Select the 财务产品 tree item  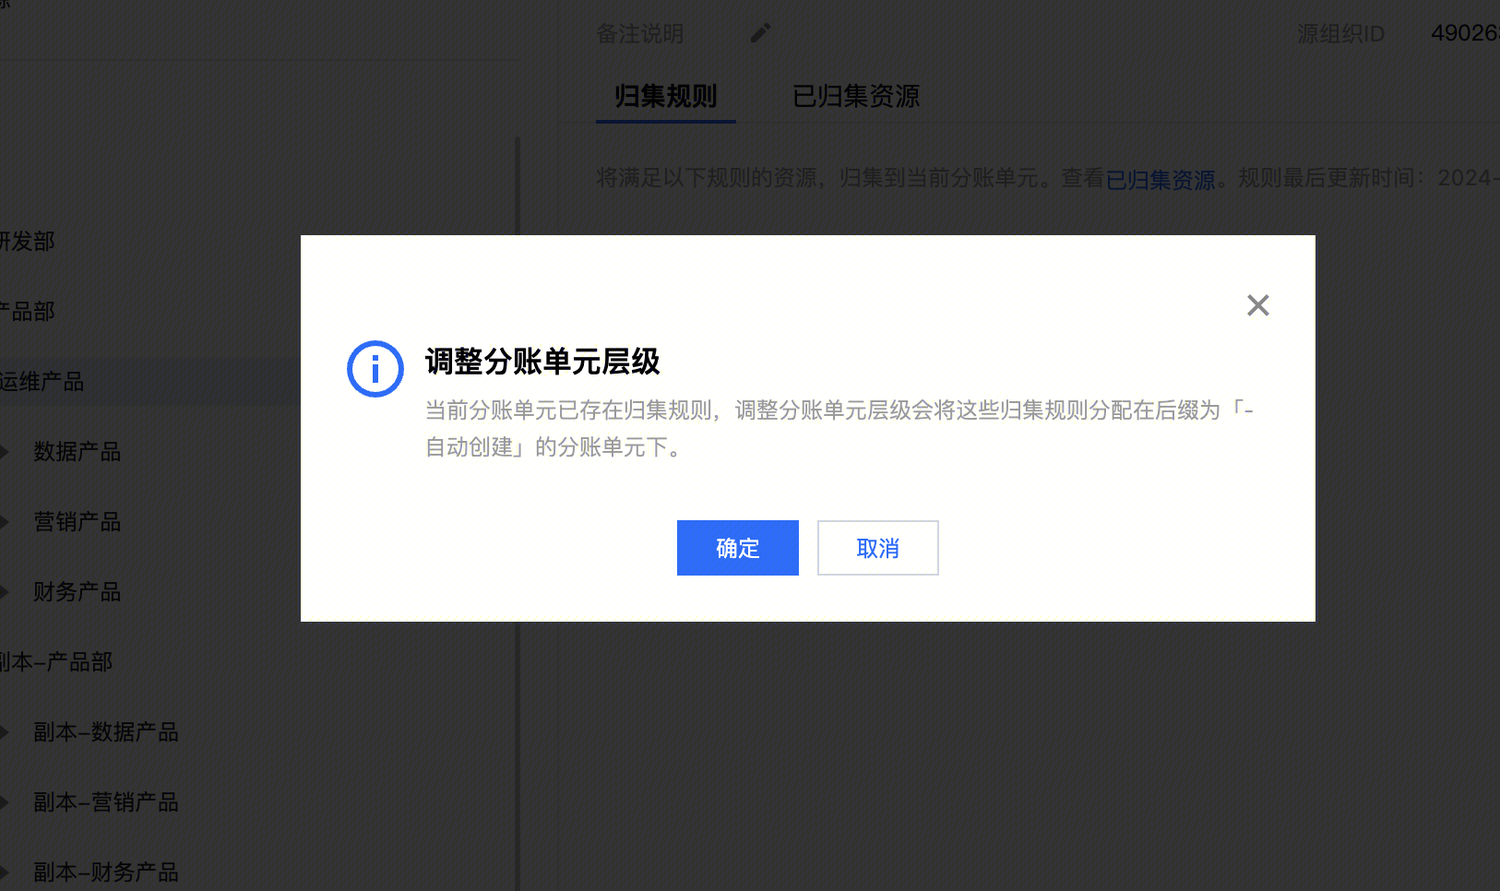coord(77,592)
